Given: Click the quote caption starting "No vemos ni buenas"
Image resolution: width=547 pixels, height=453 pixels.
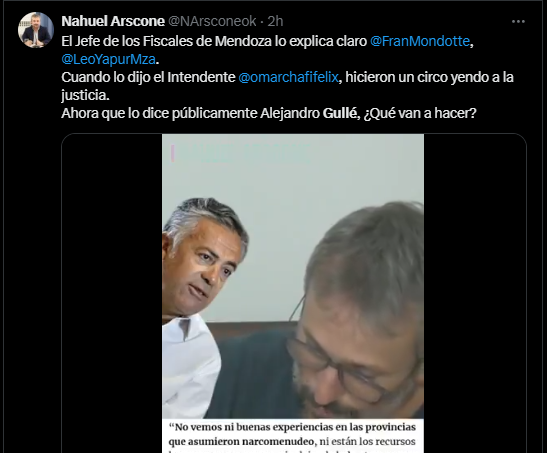Looking at the screenshot, I should [x=292, y=436].
